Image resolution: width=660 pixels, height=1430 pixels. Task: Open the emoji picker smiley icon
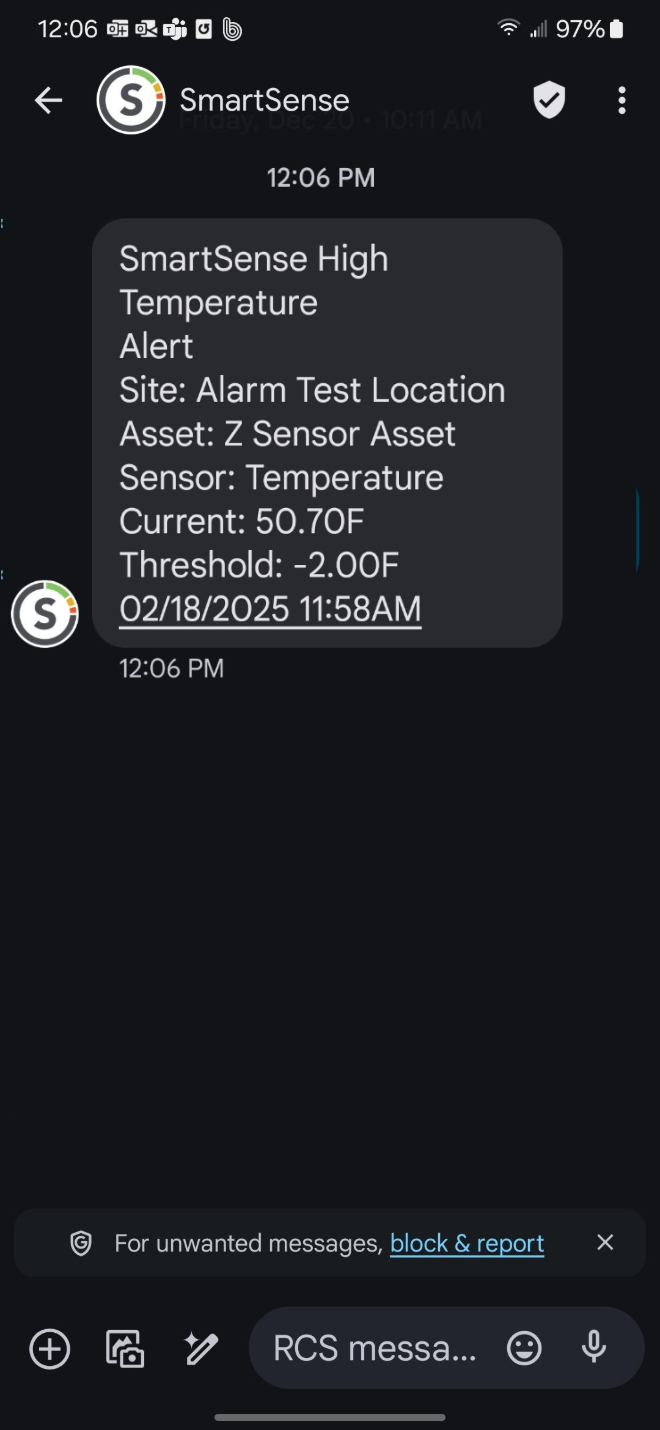[x=524, y=1348]
